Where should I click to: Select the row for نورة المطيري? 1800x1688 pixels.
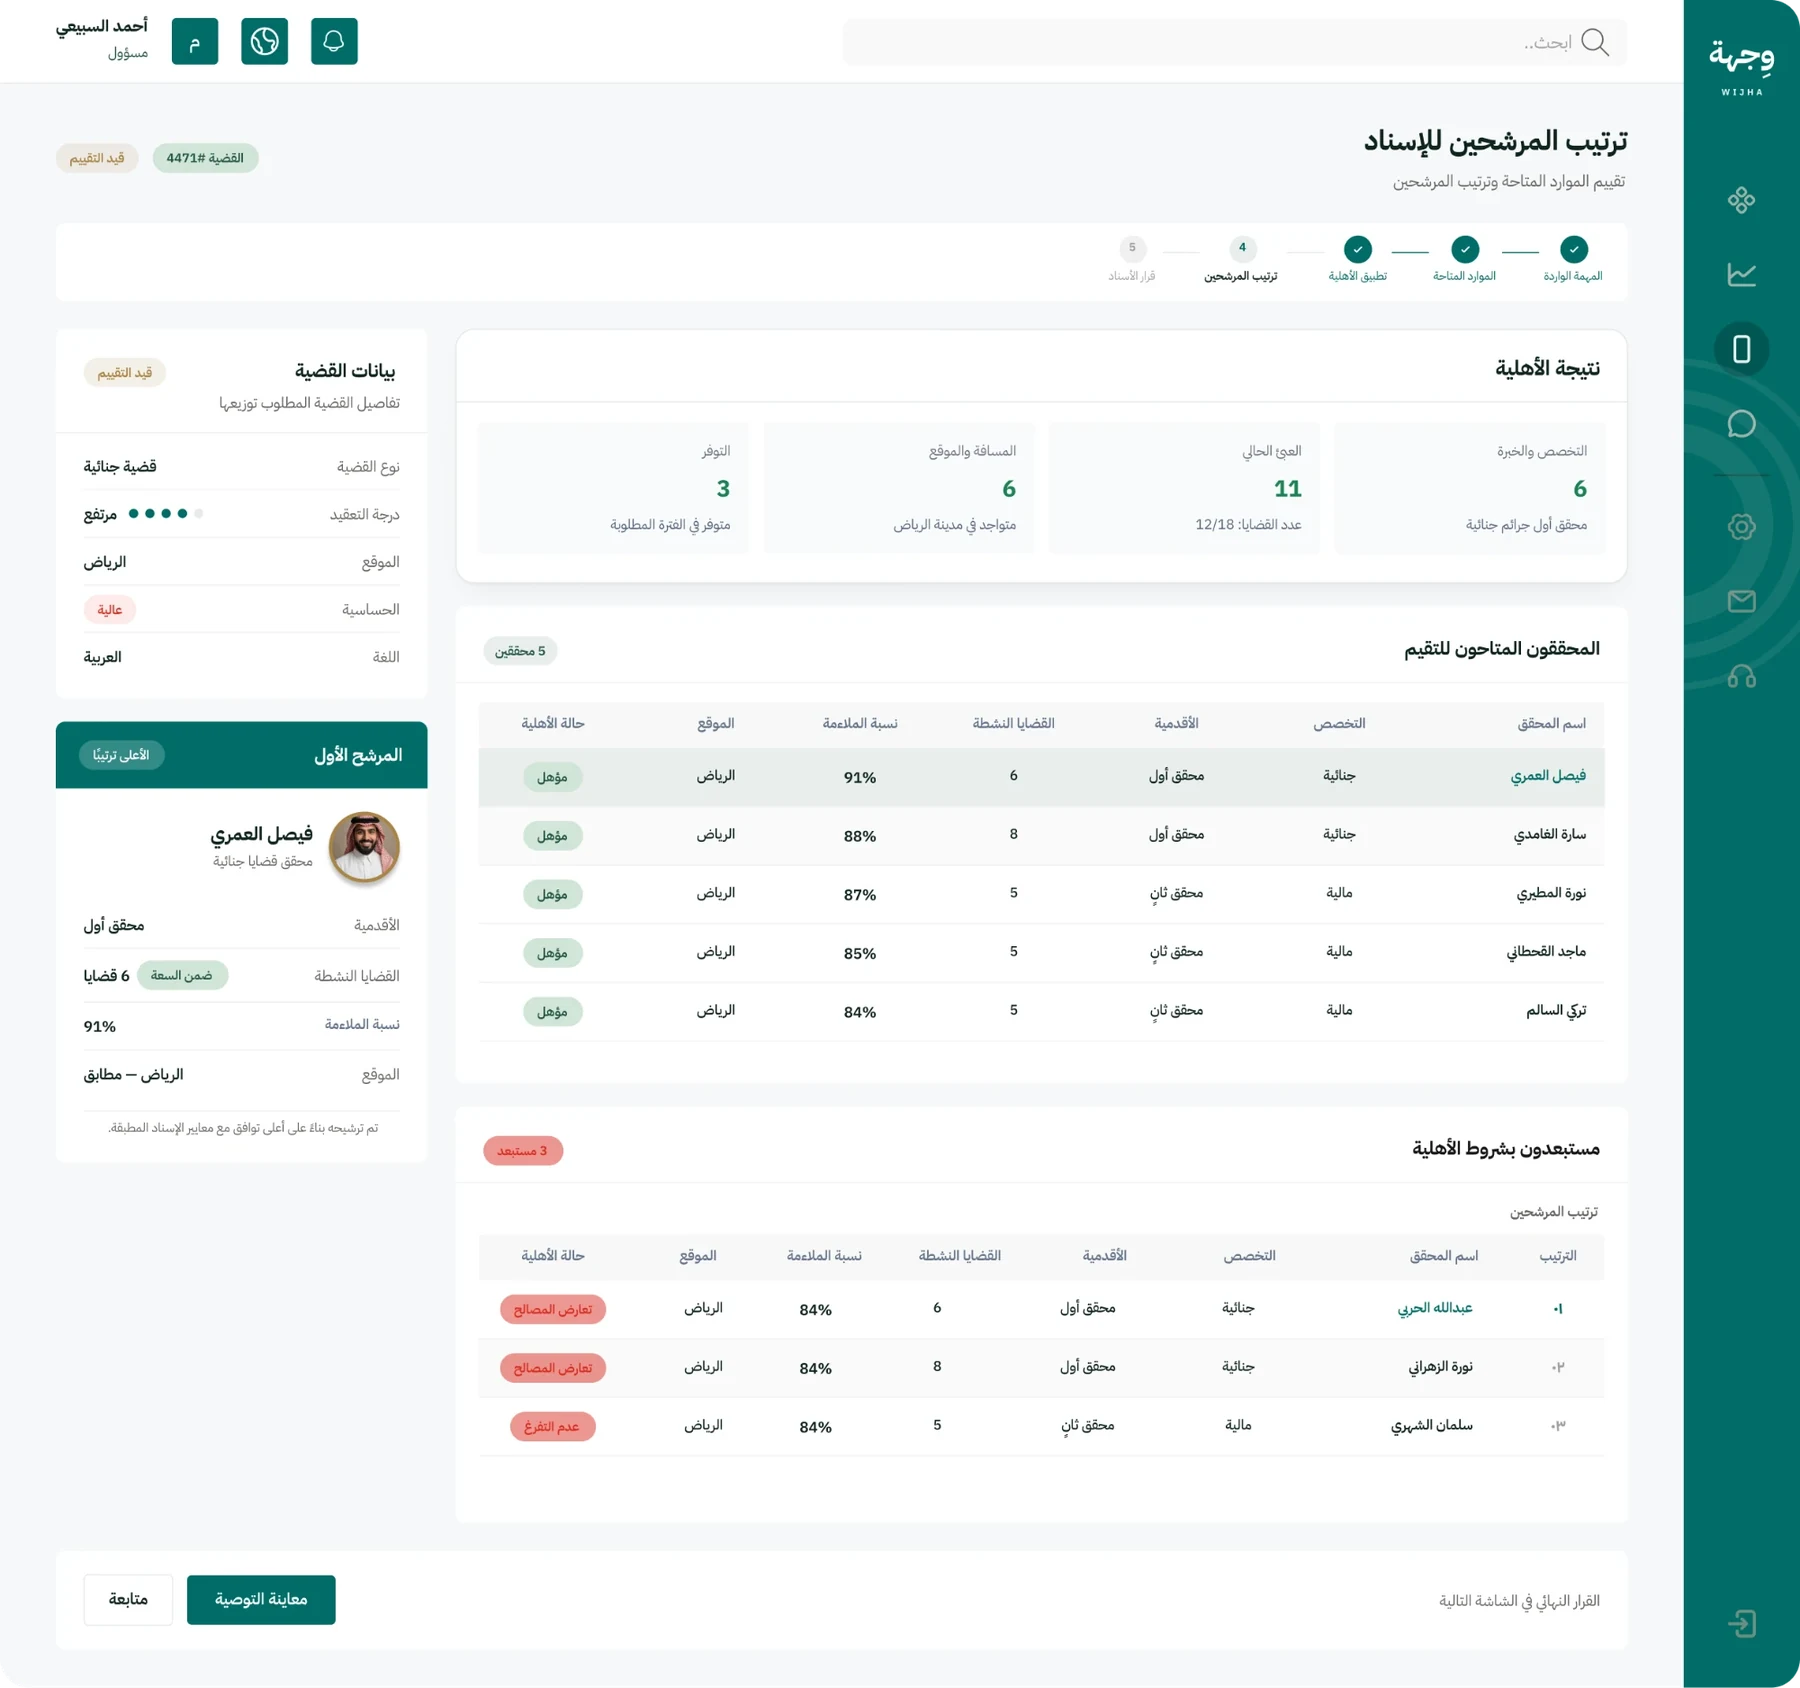[1041, 894]
